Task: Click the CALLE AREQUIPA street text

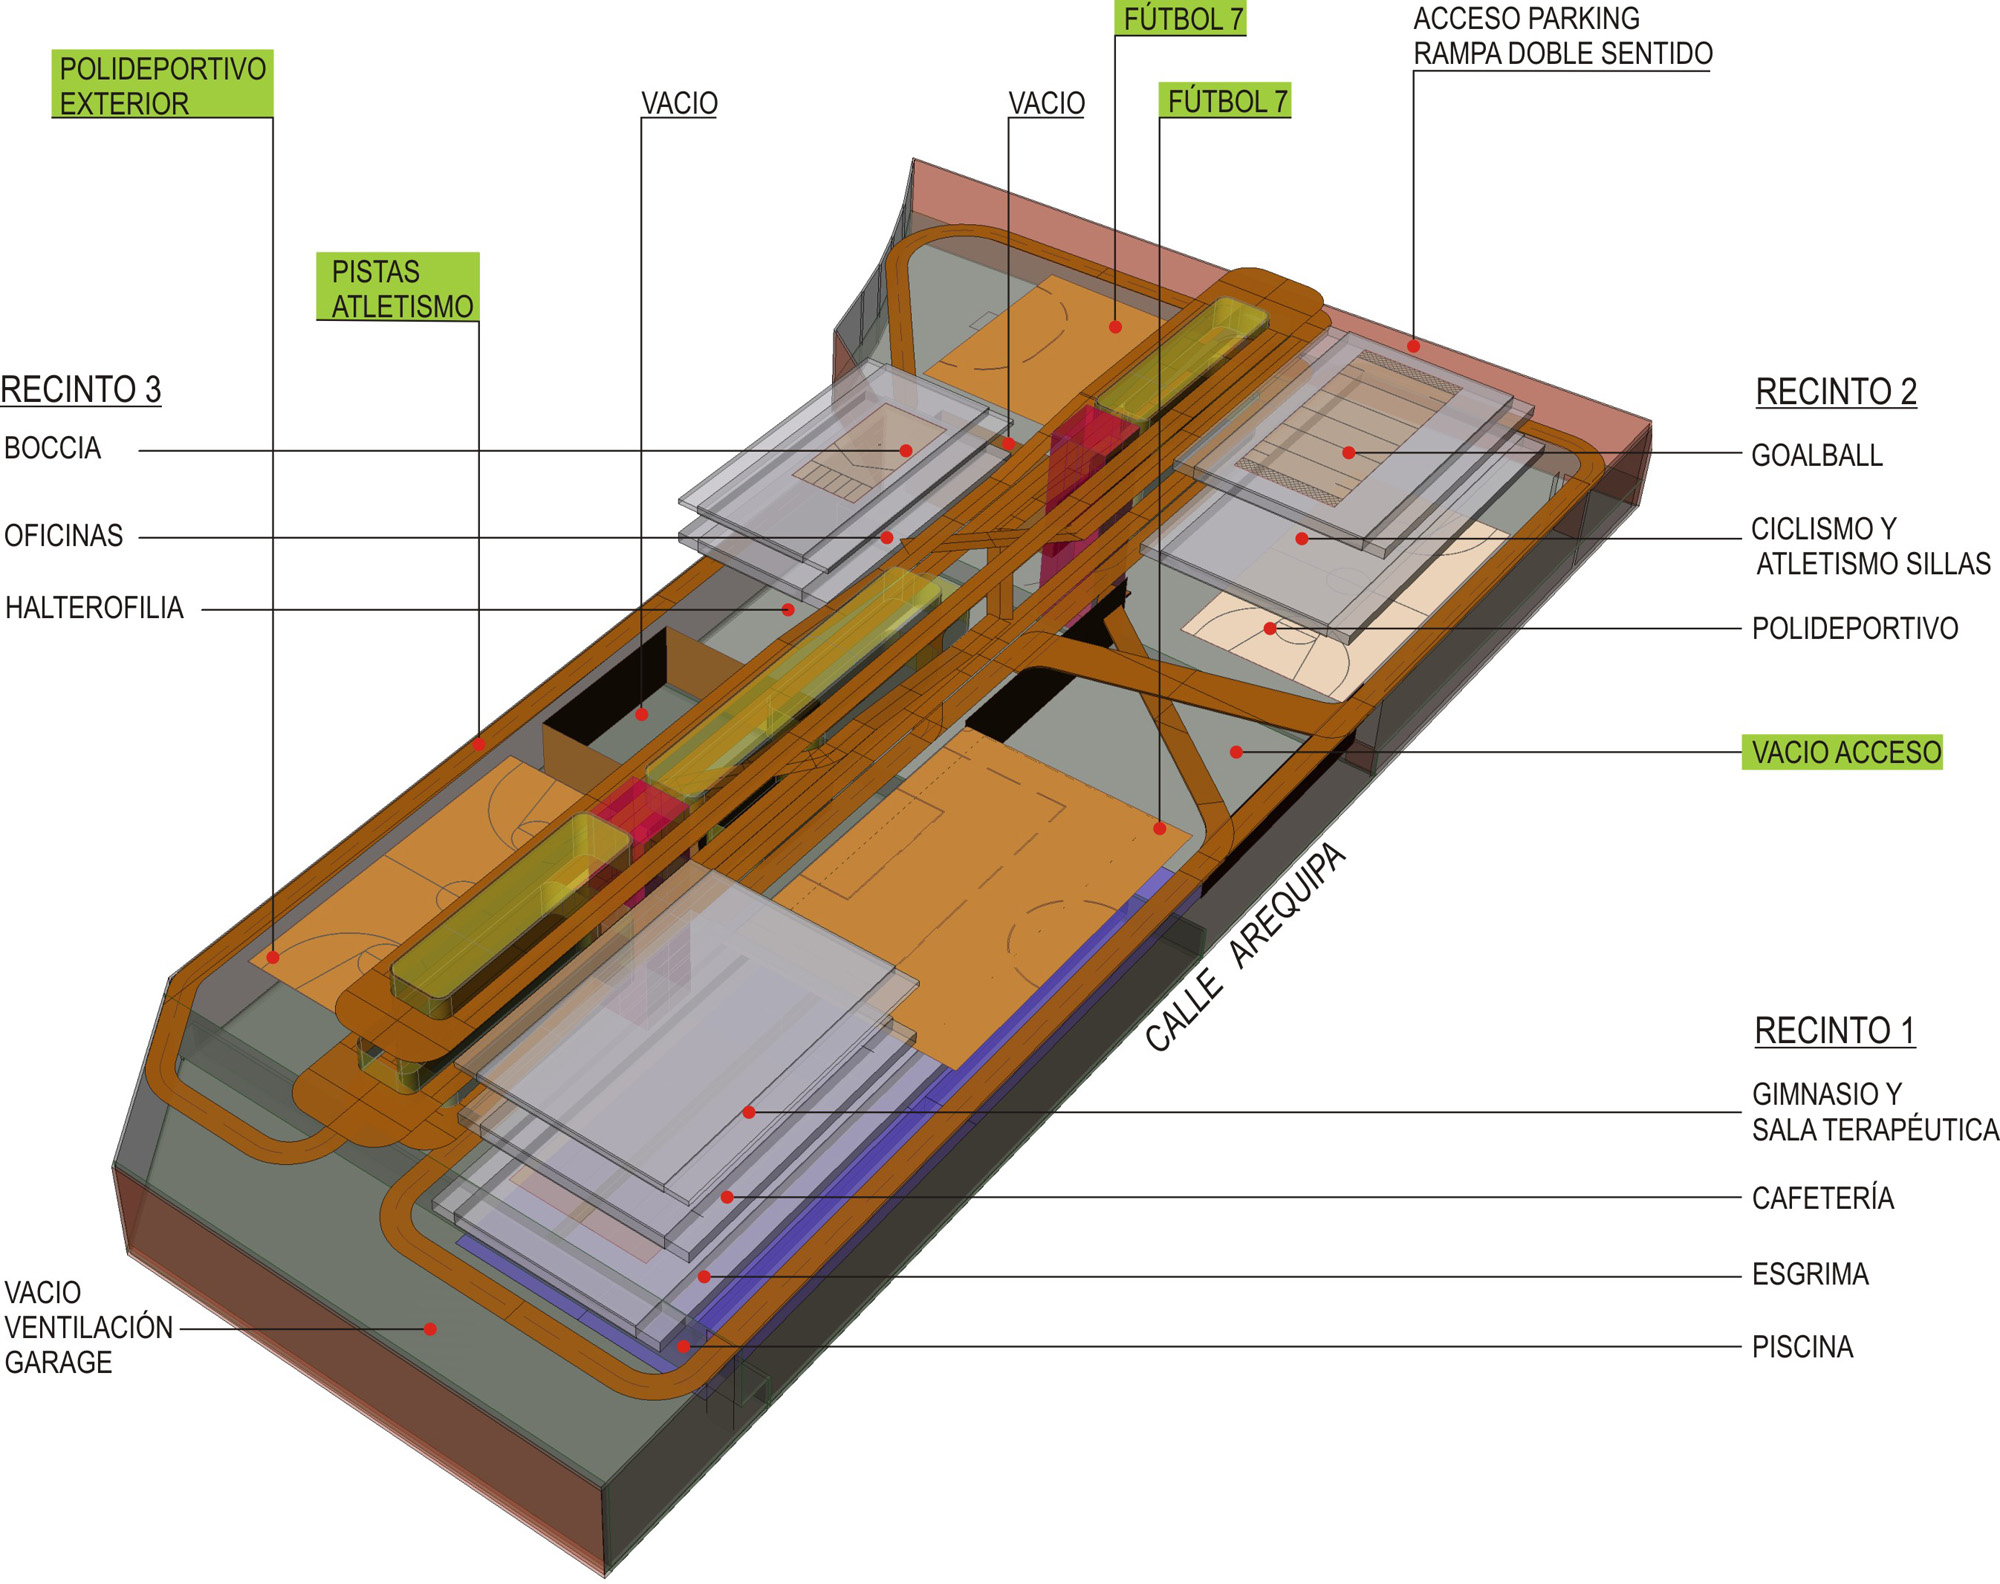Action: pyautogui.click(x=1245, y=948)
